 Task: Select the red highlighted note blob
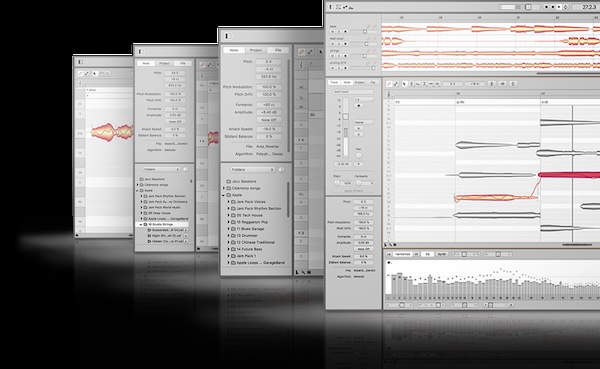[569, 175]
